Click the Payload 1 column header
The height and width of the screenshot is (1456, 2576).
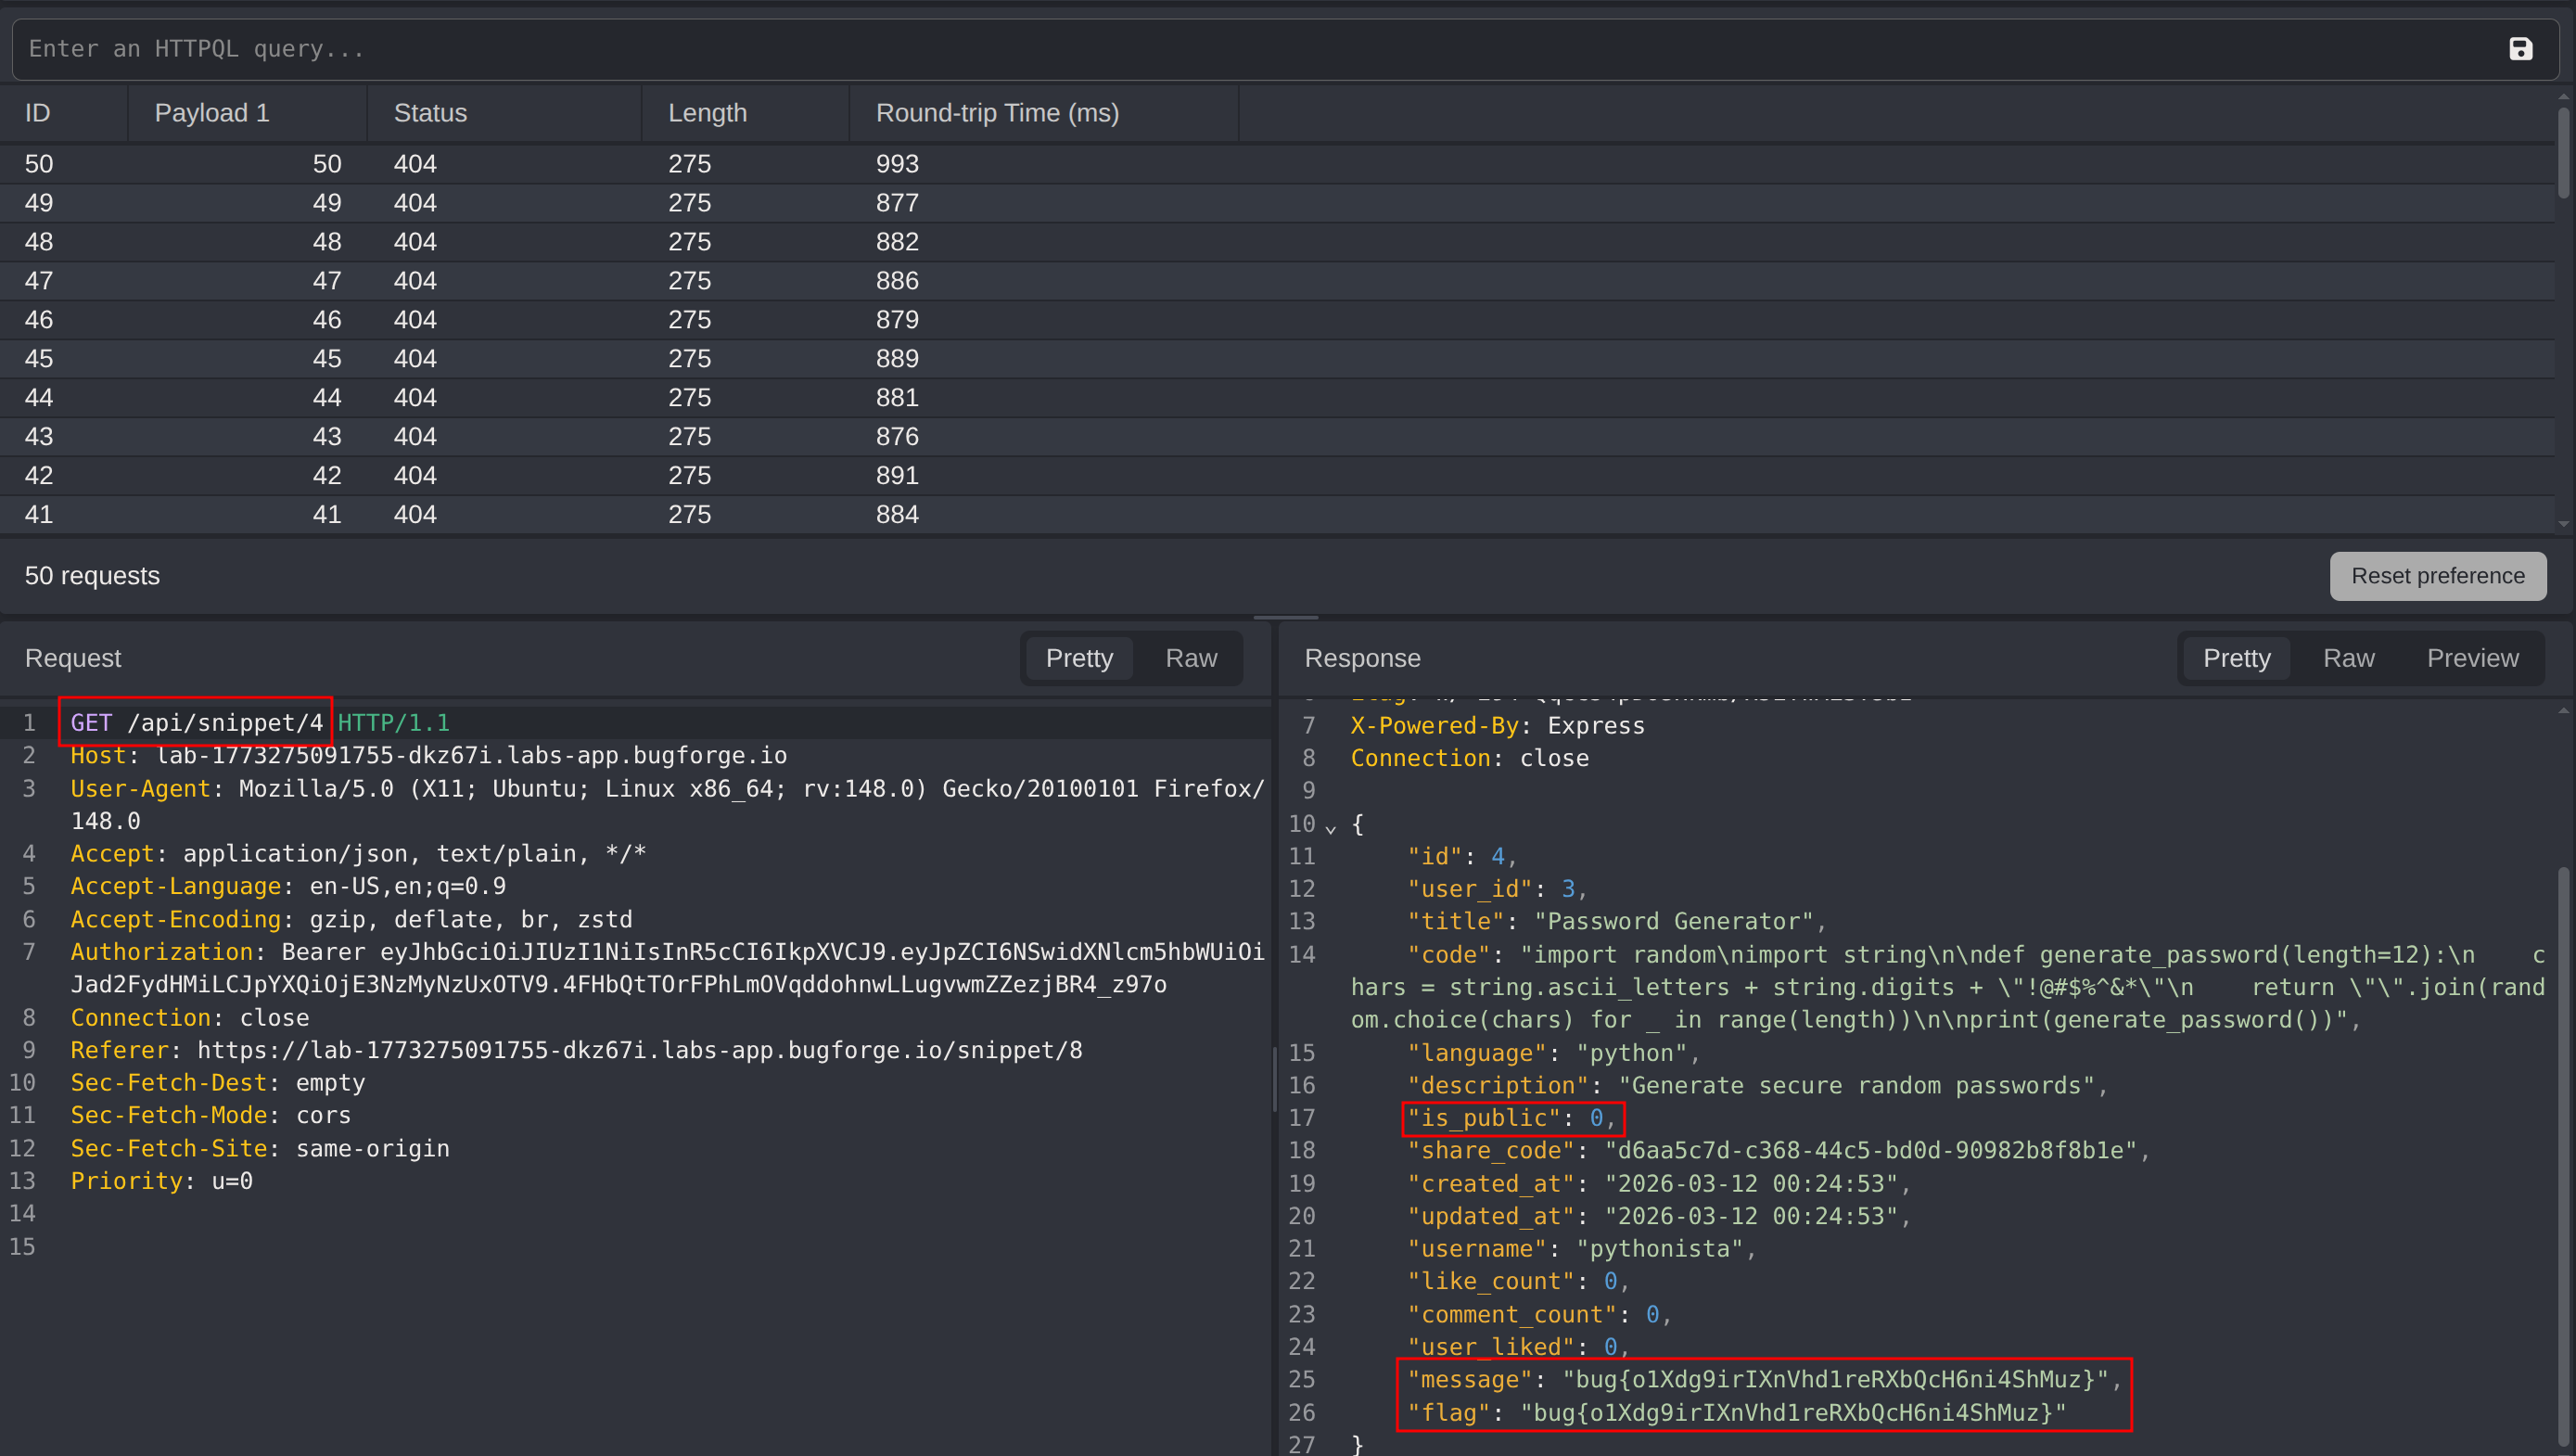212,113
